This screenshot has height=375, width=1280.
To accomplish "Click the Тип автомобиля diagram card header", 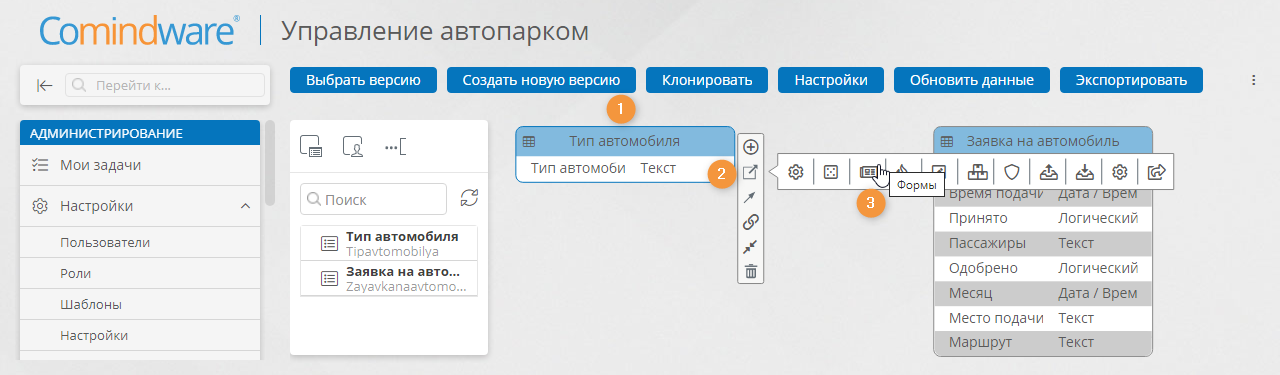I will pyautogui.click(x=625, y=141).
